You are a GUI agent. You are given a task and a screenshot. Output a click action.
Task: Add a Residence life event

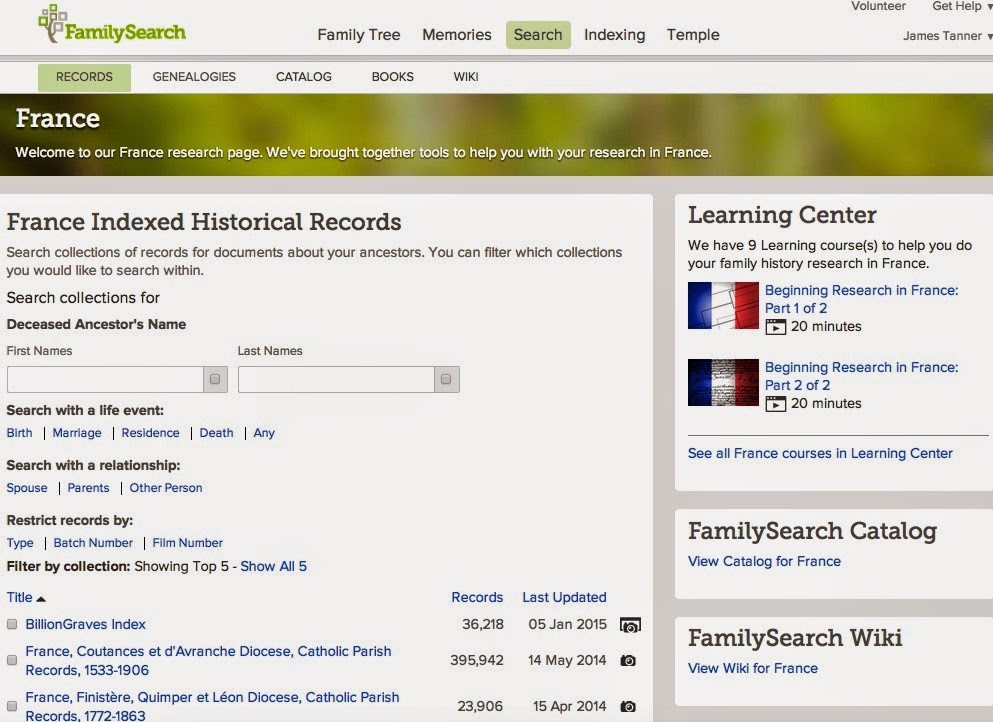click(150, 433)
